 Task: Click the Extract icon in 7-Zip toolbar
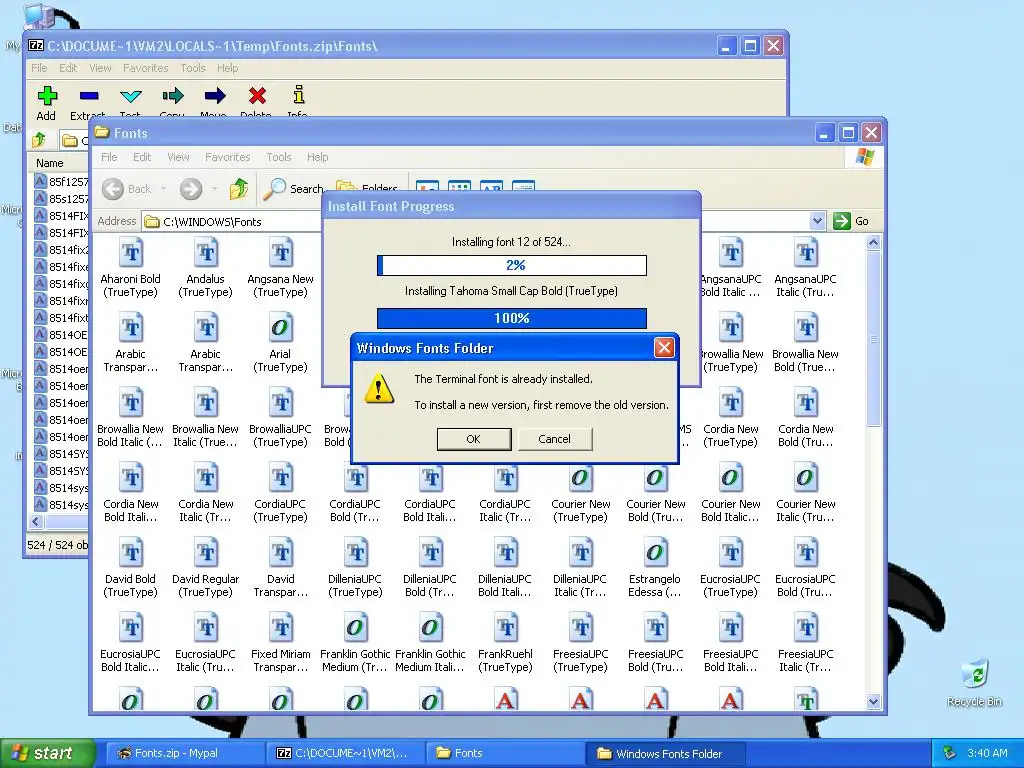click(89, 96)
